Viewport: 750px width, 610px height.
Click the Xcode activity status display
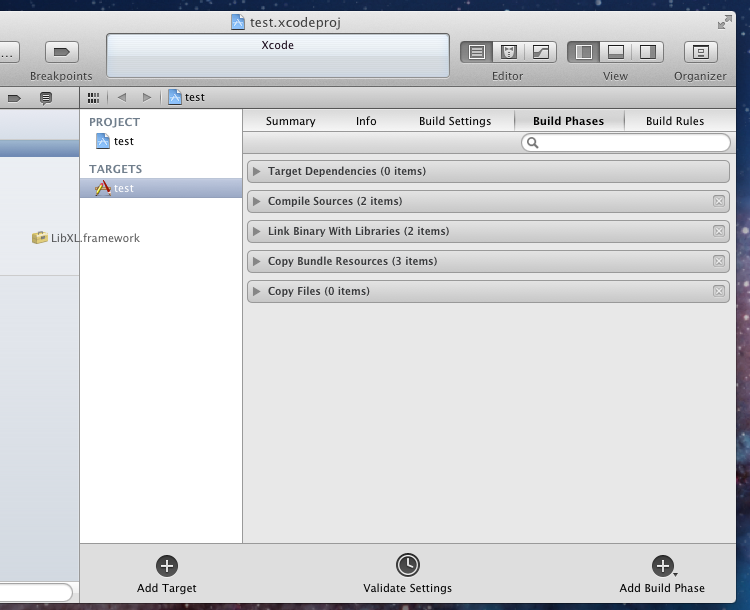point(277,55)
